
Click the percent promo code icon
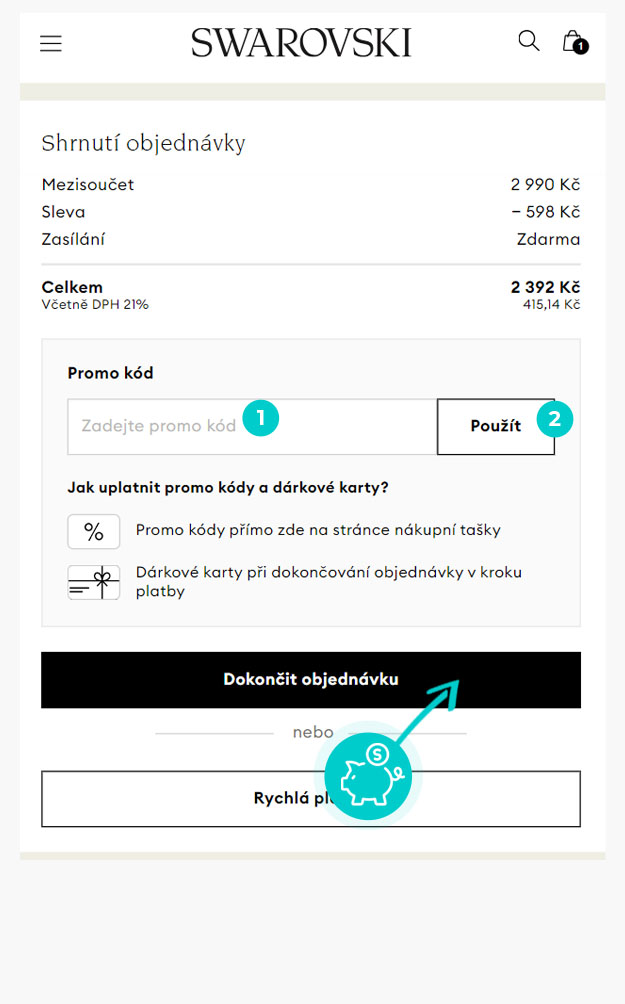click(x=93, y=531)
